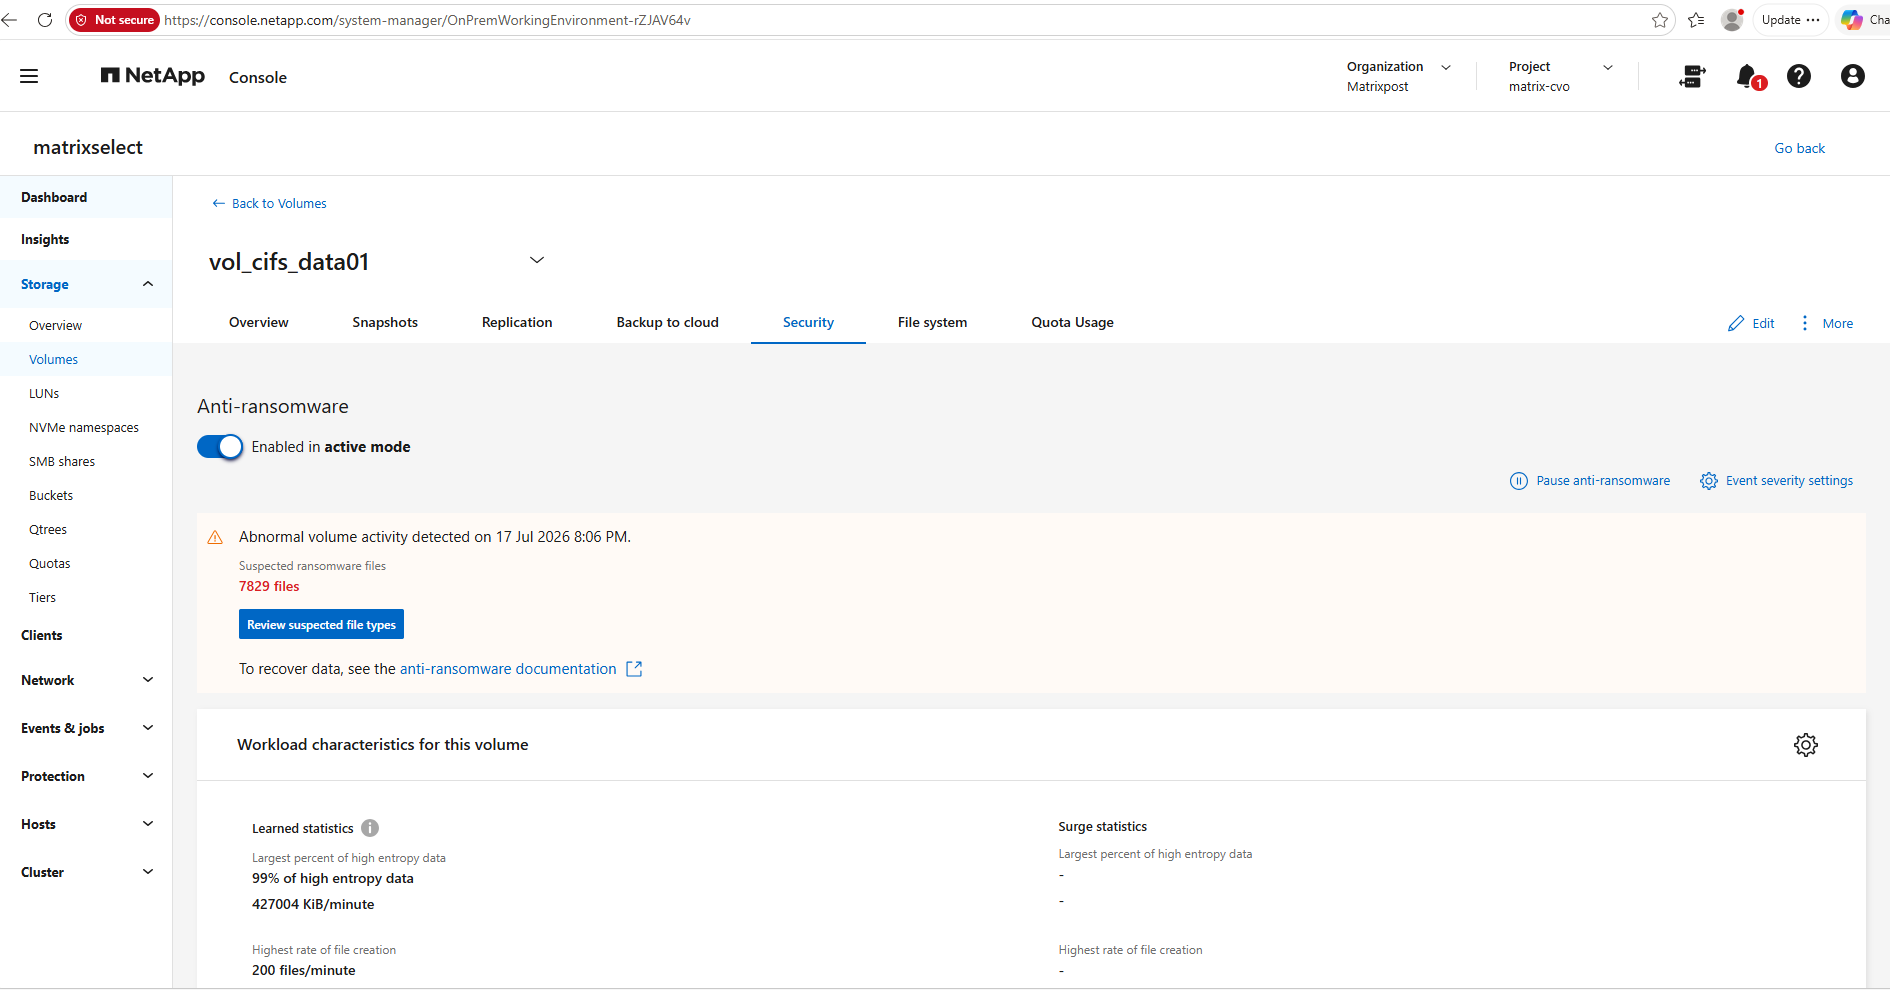Click Review suspected file types button

321,624
